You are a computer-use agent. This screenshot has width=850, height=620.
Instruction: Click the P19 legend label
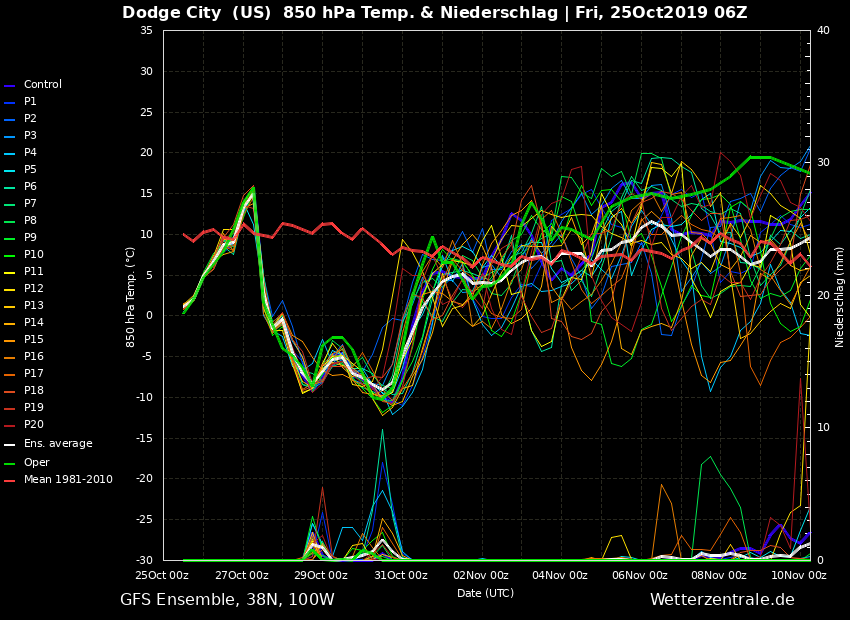34,407
